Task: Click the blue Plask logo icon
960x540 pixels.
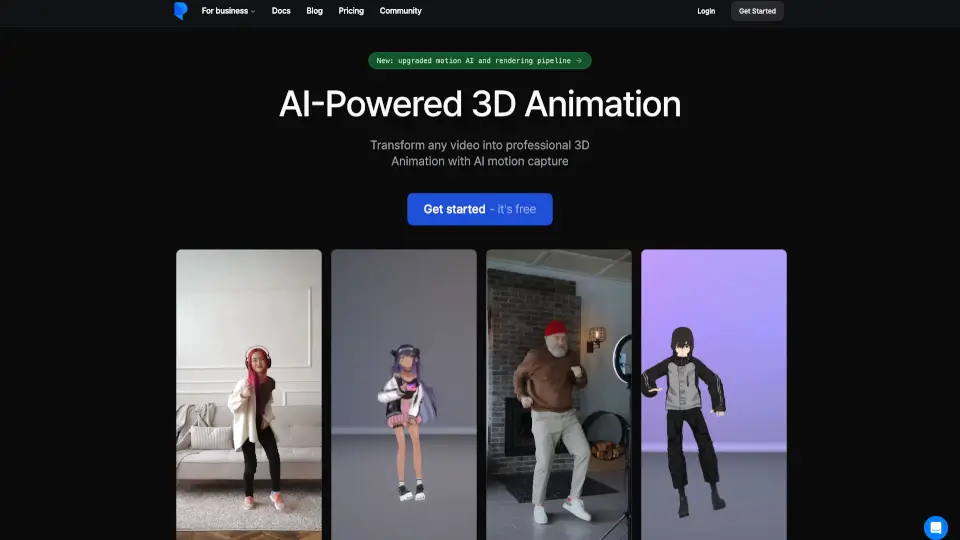Action: pyautogui.click(x=180, y=11)
